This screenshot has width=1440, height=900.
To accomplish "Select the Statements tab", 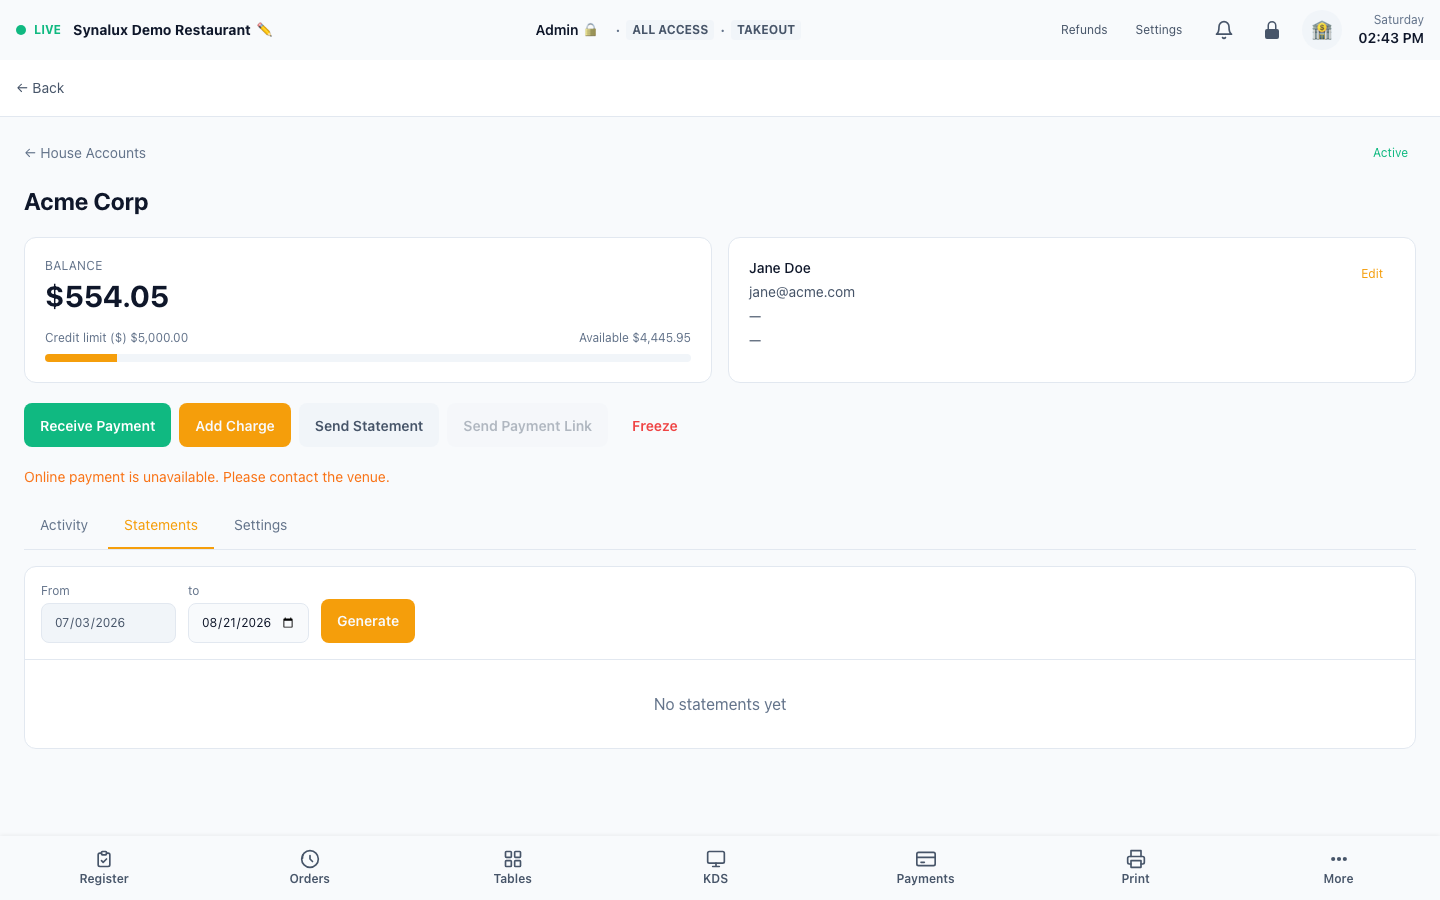I will (x=161, y=525).
